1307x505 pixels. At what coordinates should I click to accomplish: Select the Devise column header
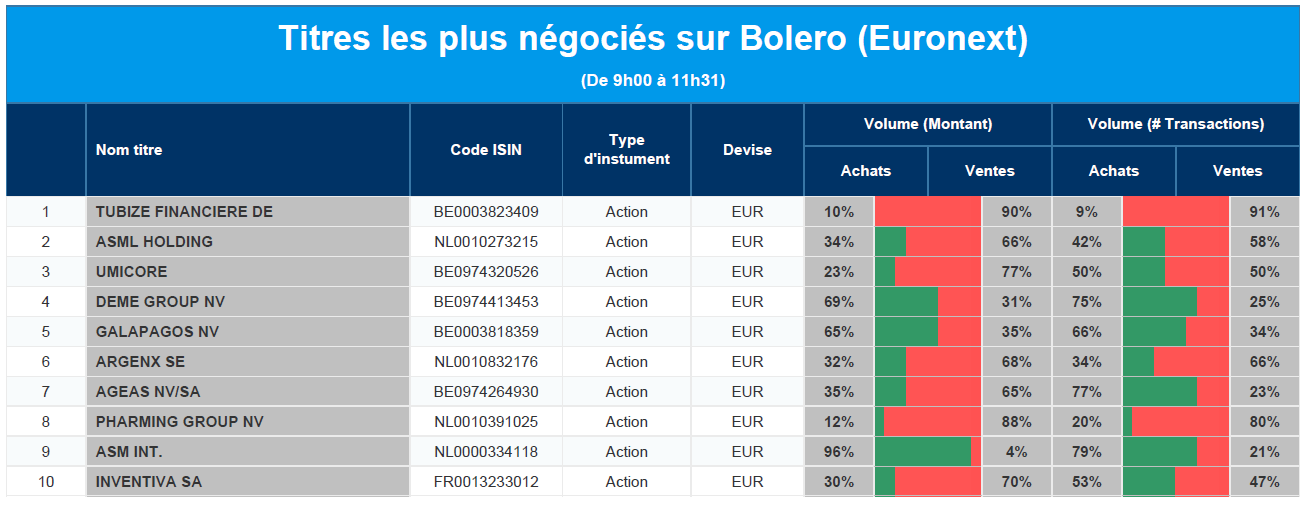[747, 150]
